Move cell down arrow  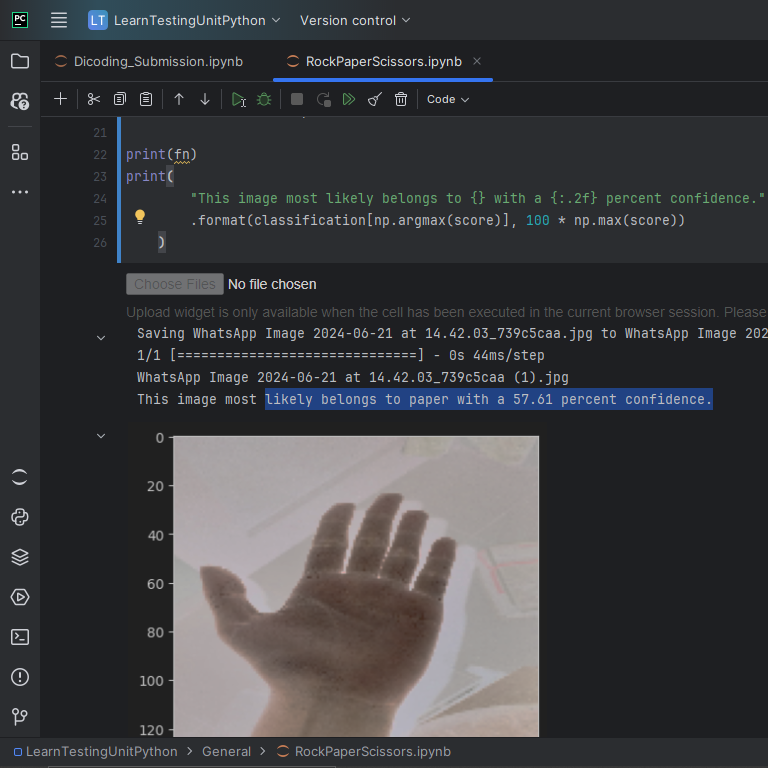click(205, 99)
